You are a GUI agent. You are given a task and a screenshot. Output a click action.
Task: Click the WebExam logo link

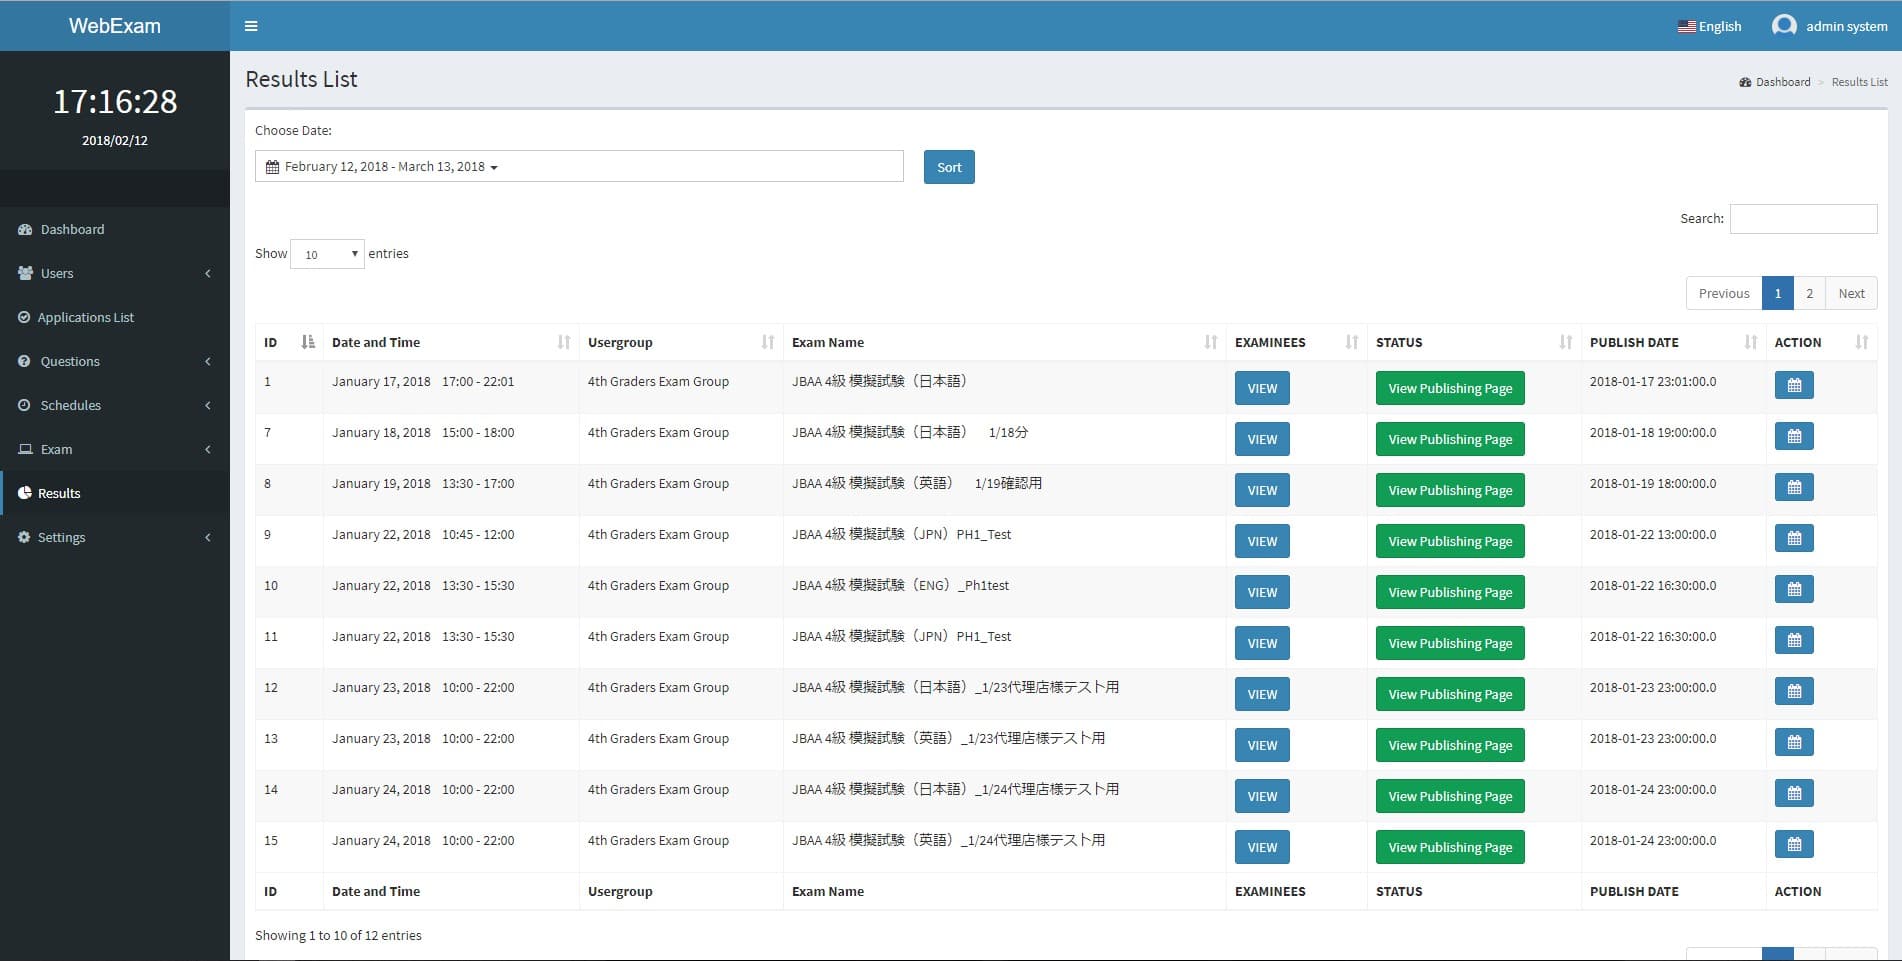(x=115, y=26)
